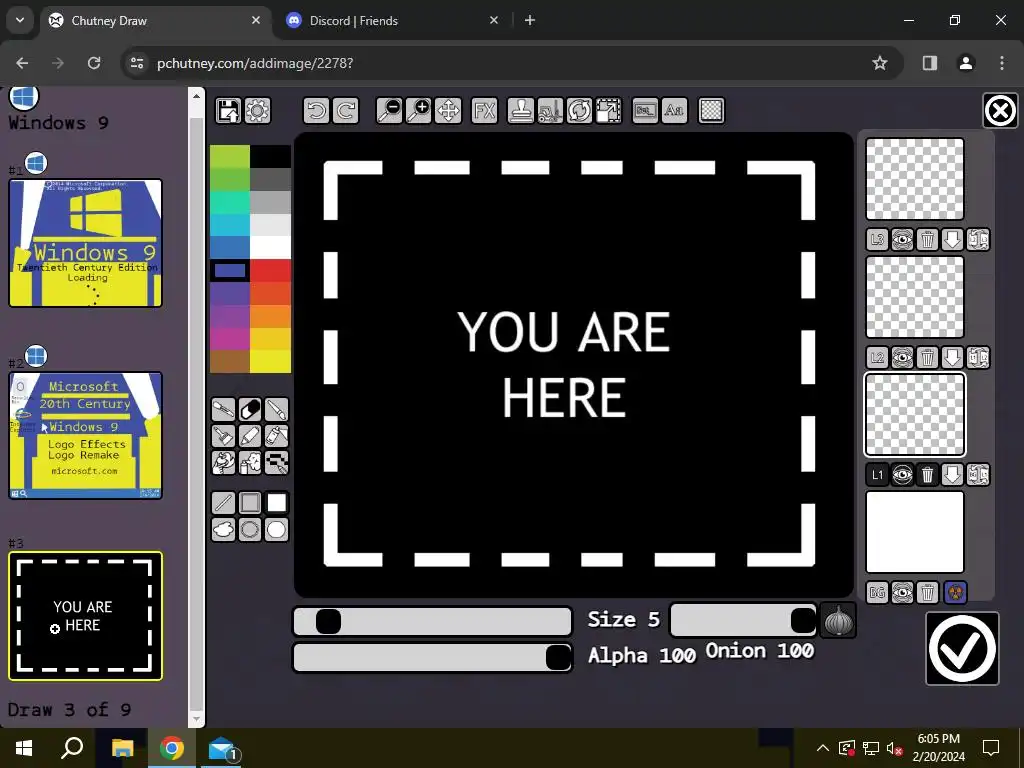Select the marker pen tool
Viewport: 1024px width, 768px height.
(x=250, y=436)
